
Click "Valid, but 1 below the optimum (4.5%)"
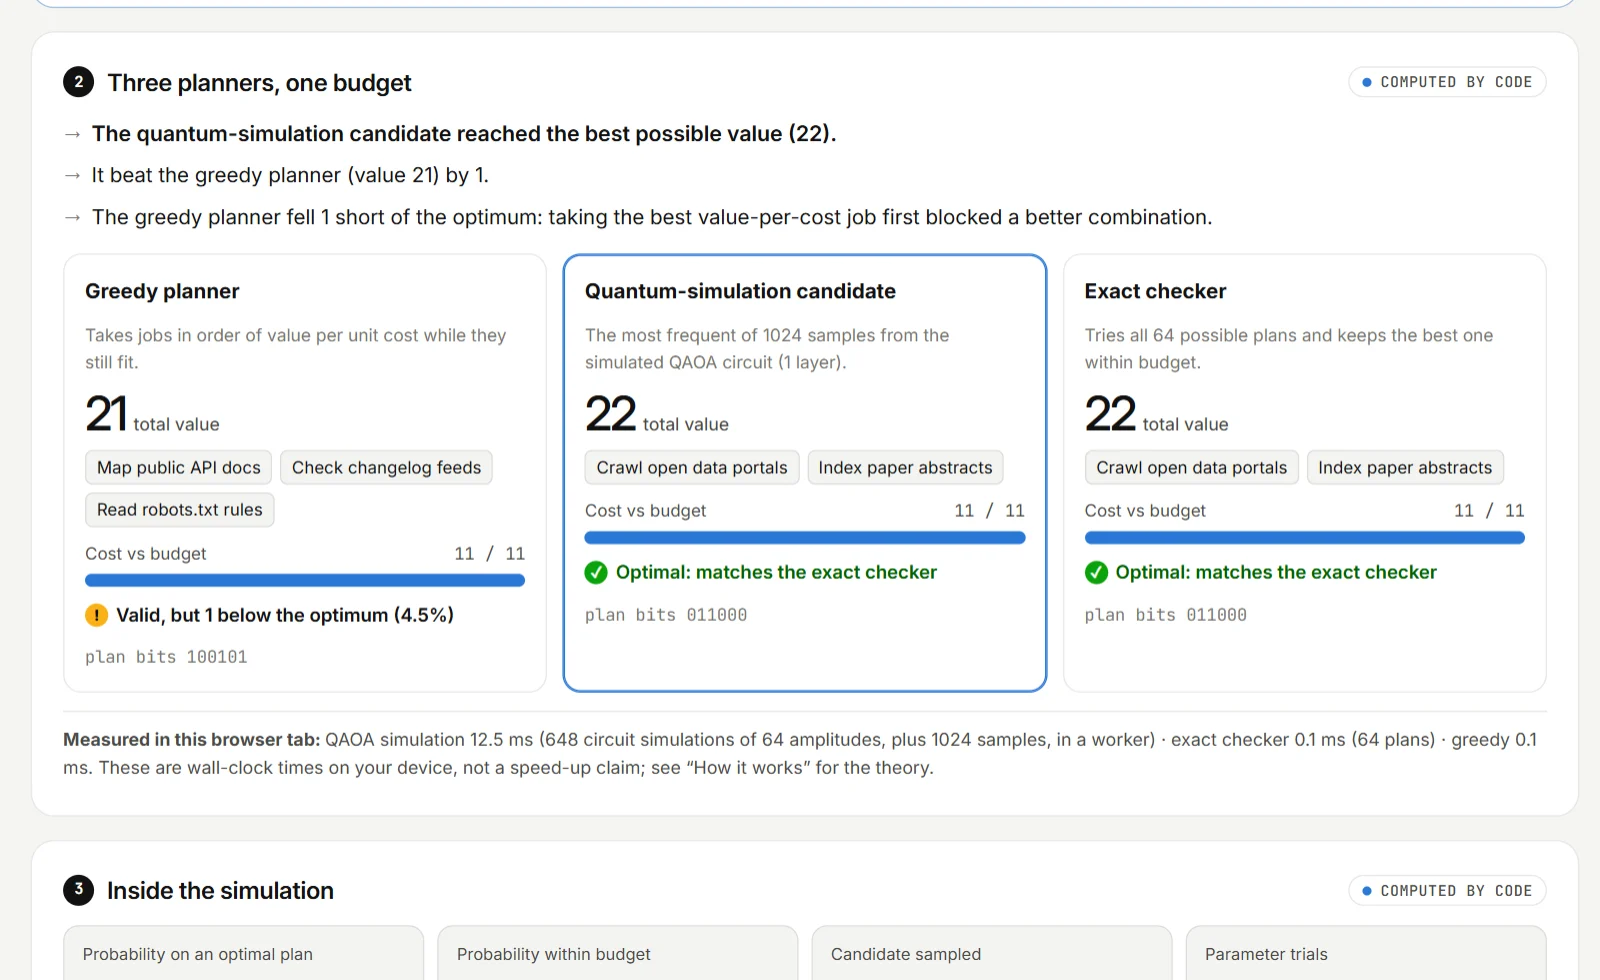point(285,615)
